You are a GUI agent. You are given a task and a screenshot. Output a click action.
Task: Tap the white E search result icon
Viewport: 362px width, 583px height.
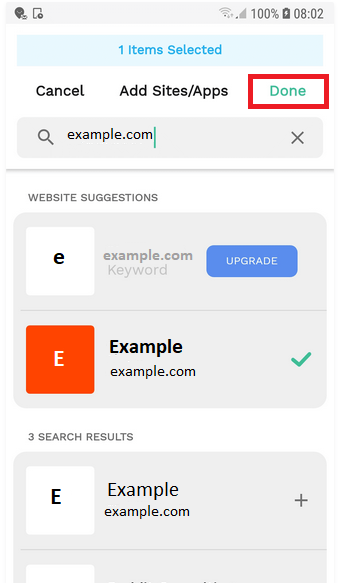click(60, 500)
